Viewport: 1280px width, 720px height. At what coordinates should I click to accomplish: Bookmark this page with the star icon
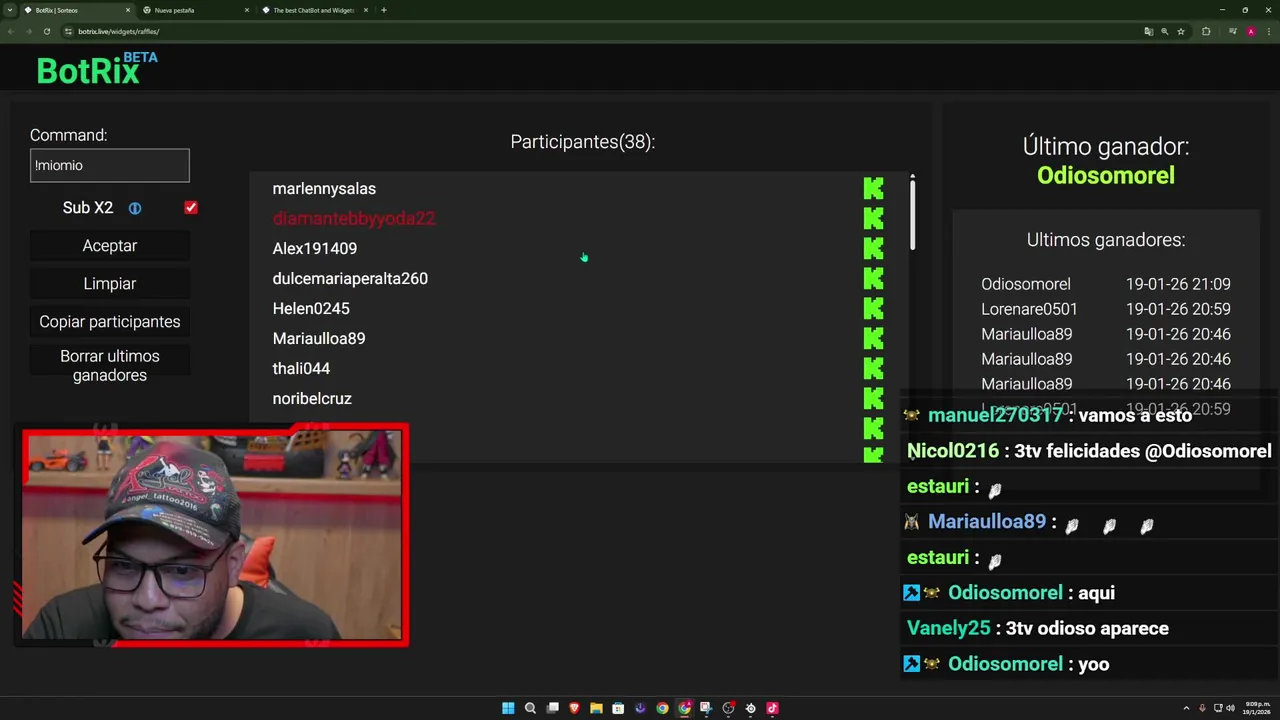(1181, 31)
